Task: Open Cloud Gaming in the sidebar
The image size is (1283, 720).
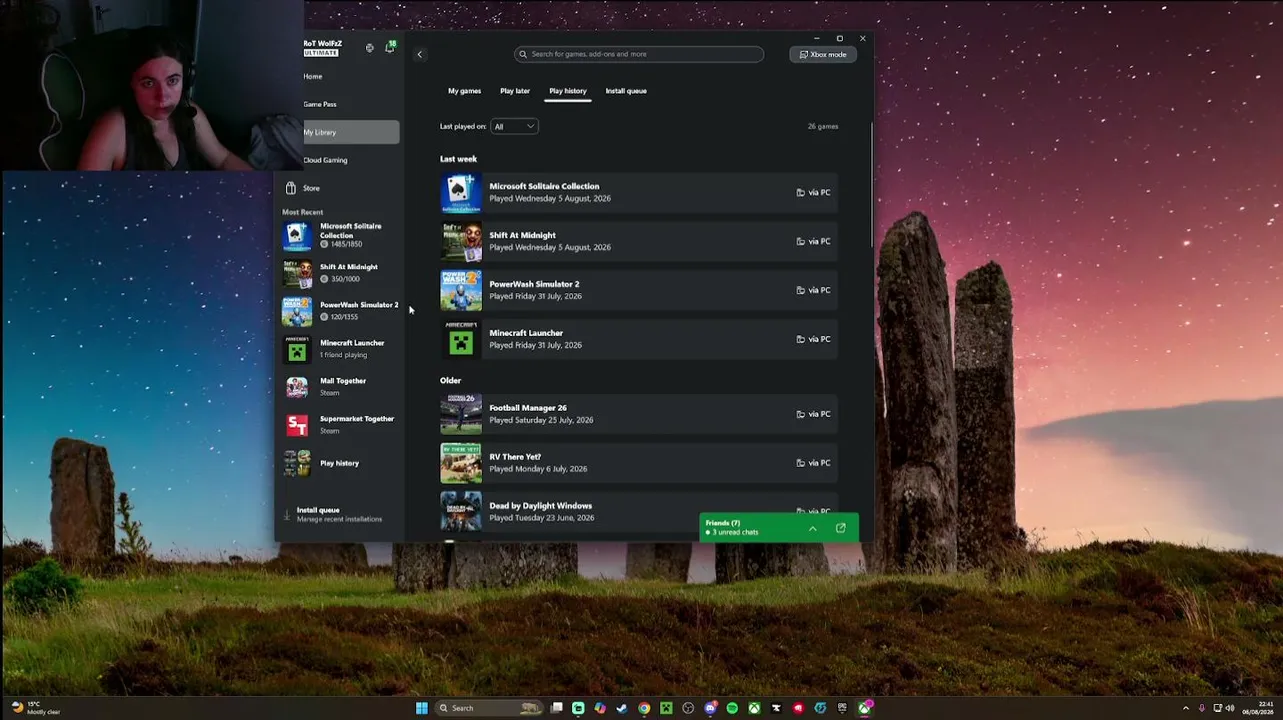Action: (325, 160)
